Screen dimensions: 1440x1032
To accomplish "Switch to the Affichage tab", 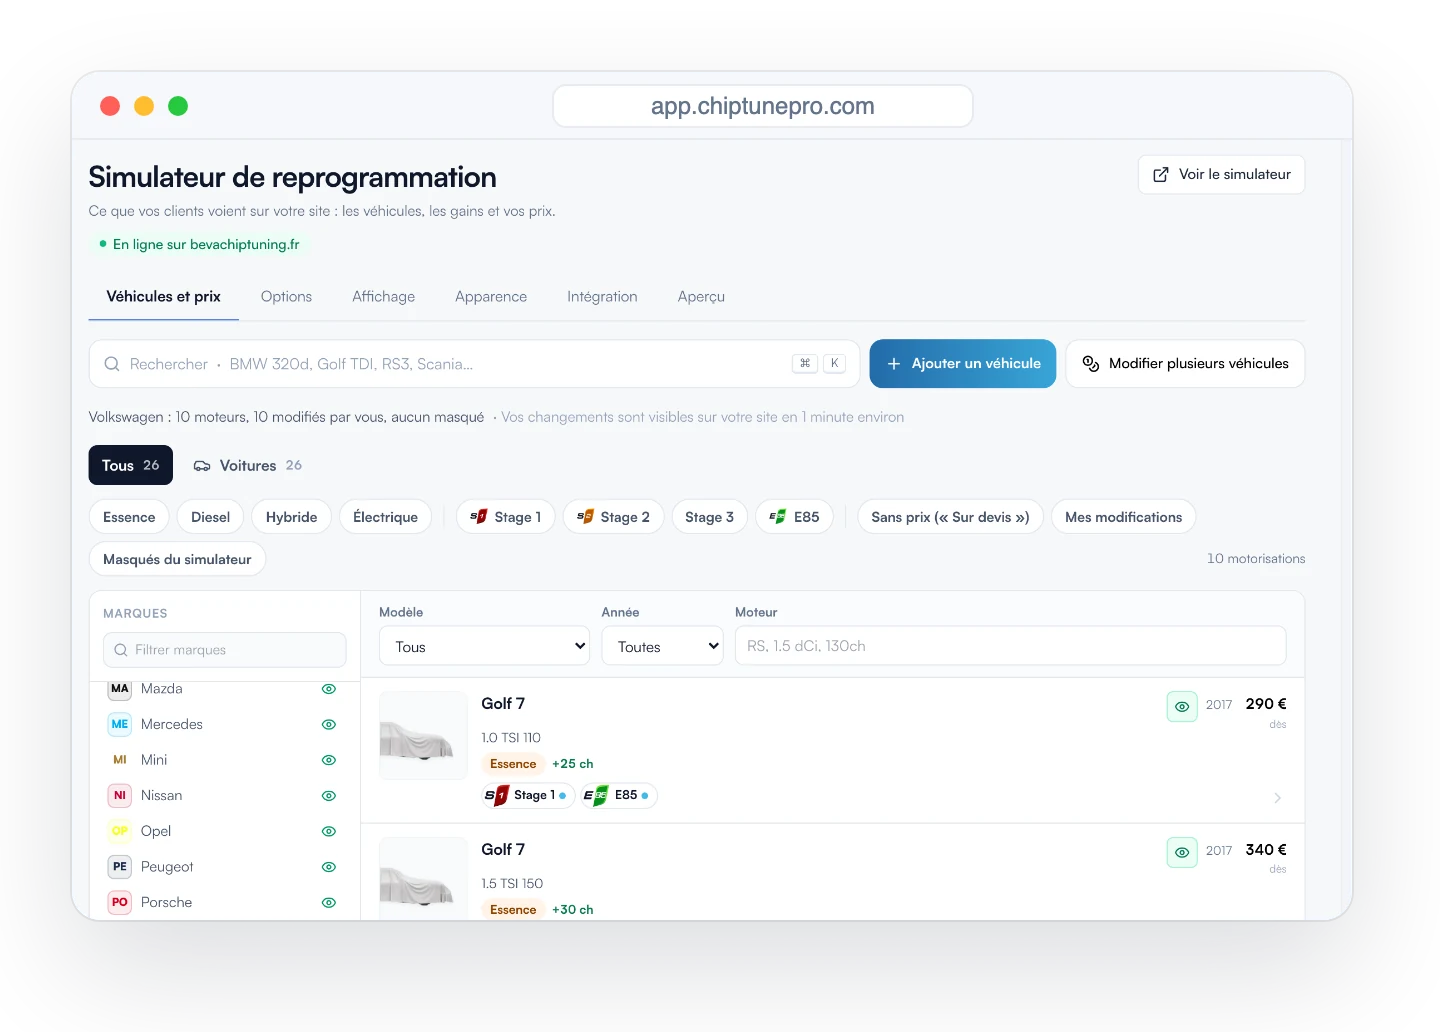I will pos(383,297).
